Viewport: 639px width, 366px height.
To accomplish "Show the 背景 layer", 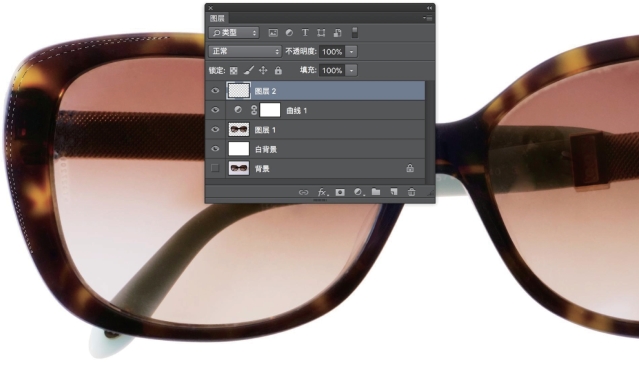I will [x=215, y=168].
